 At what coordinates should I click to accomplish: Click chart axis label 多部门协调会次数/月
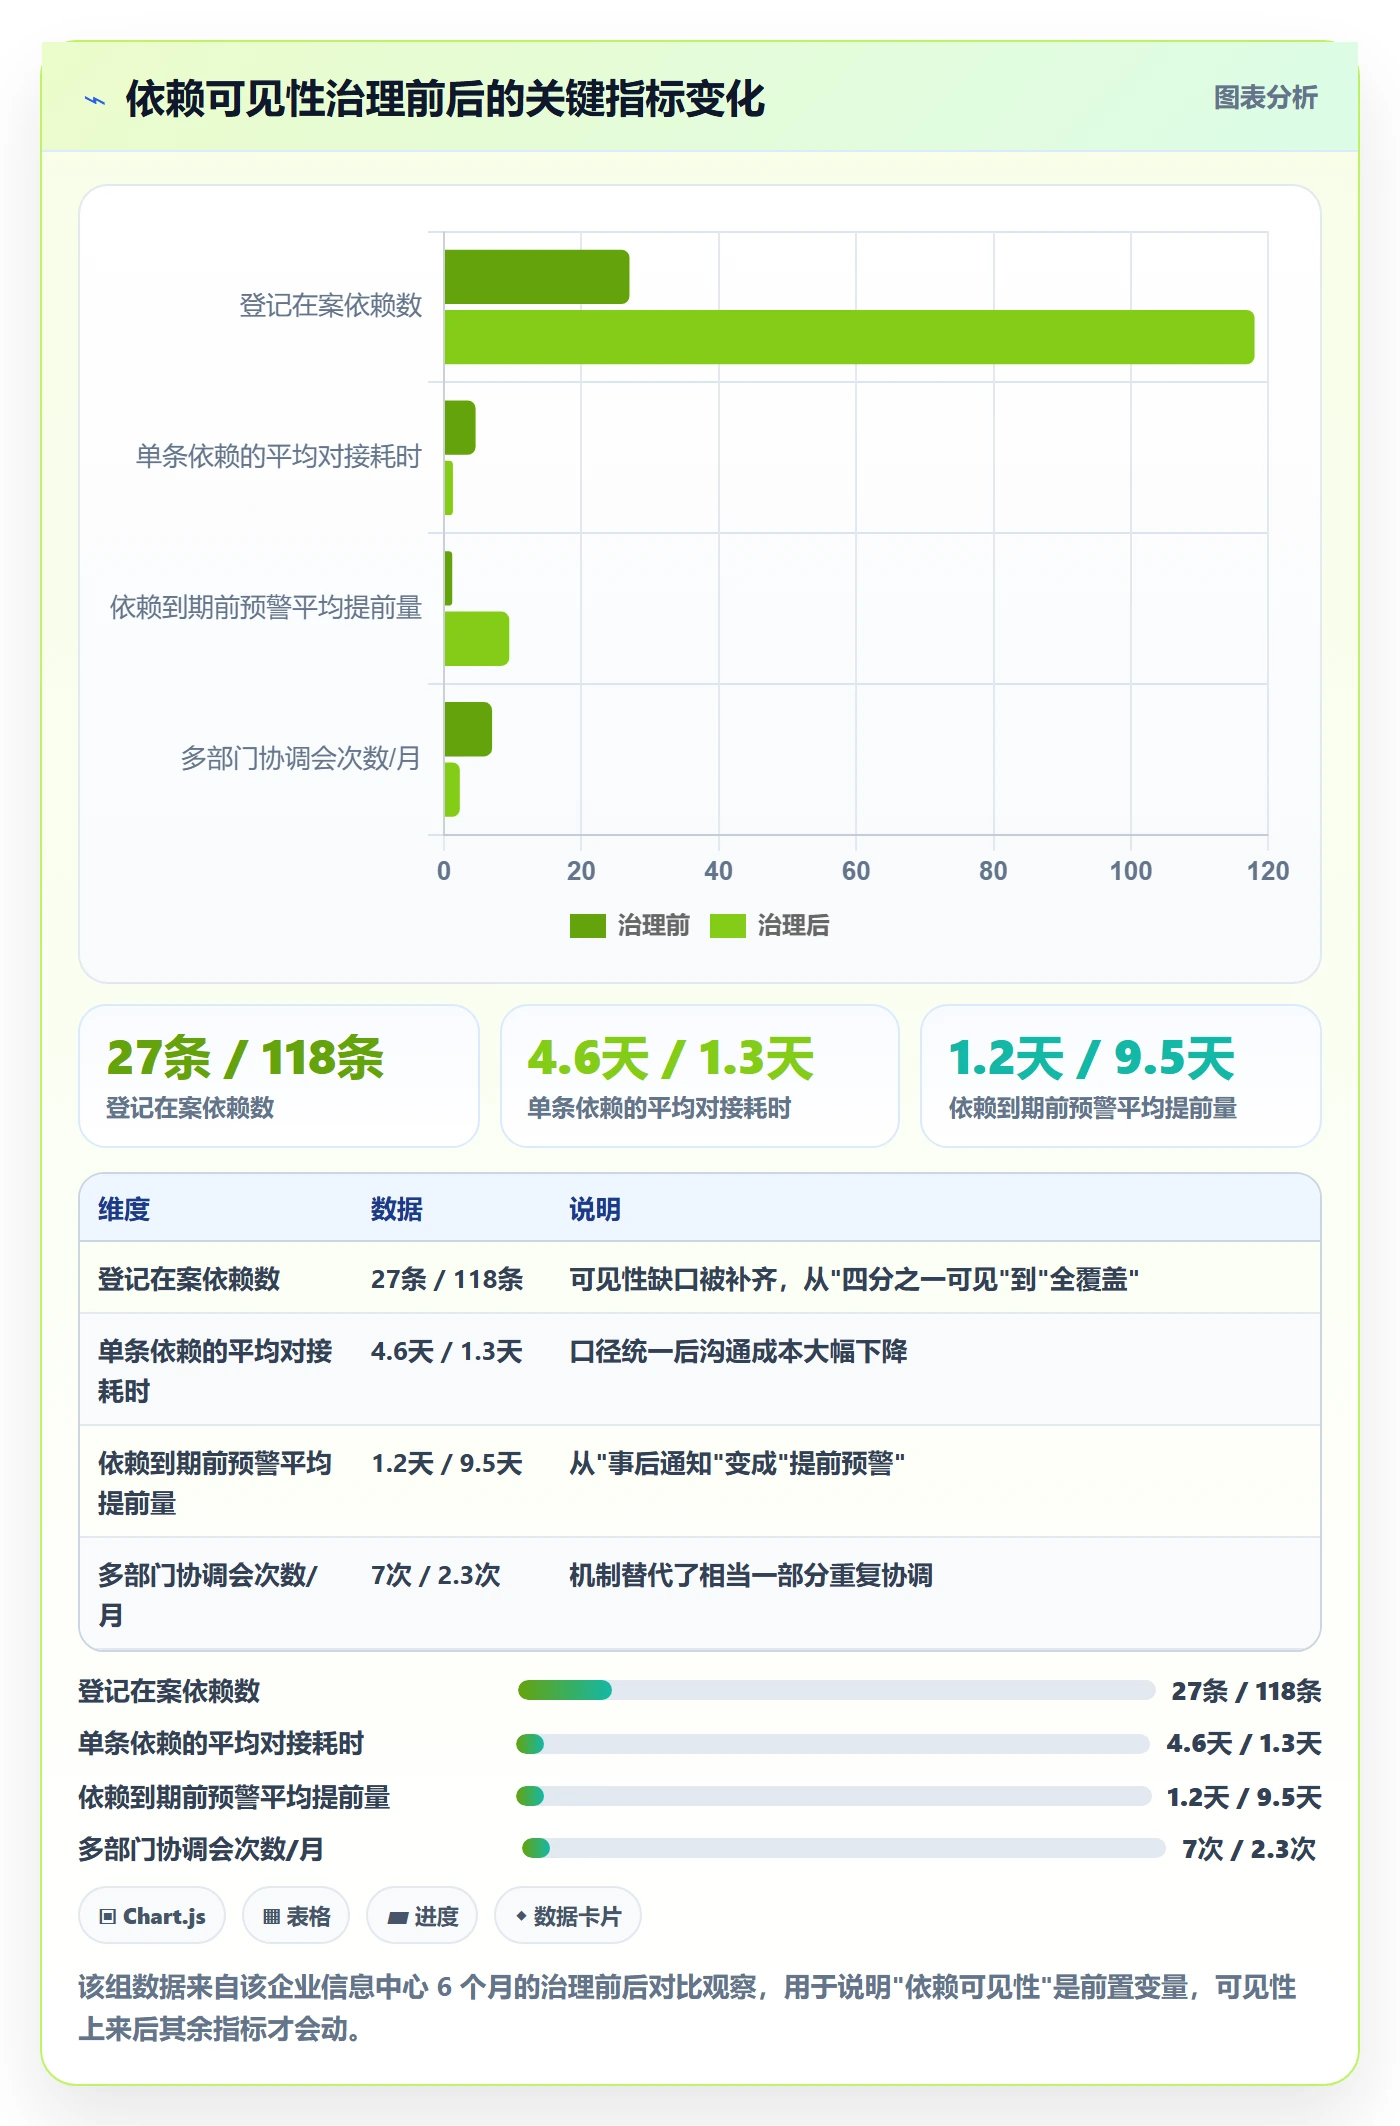click(x=300, y=758)
